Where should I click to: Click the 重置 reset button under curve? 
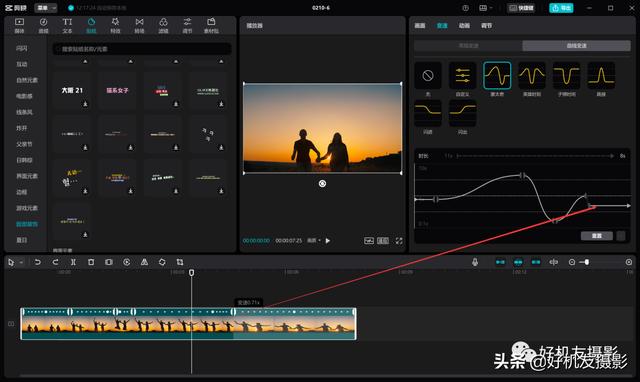(x=597, y=236)
